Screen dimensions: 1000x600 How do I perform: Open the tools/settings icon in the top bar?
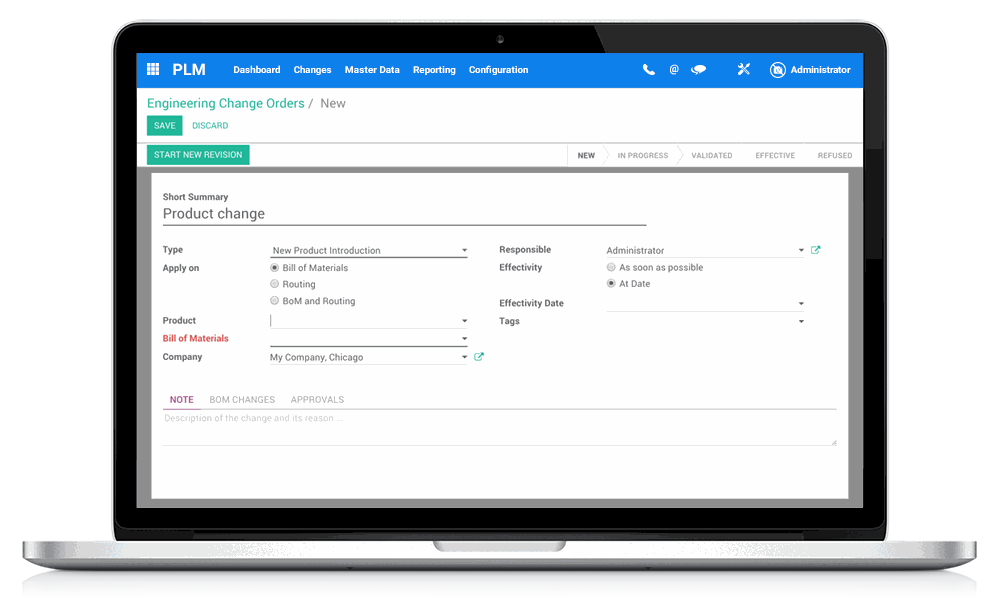pyautogui.click(x=743, y=69)
